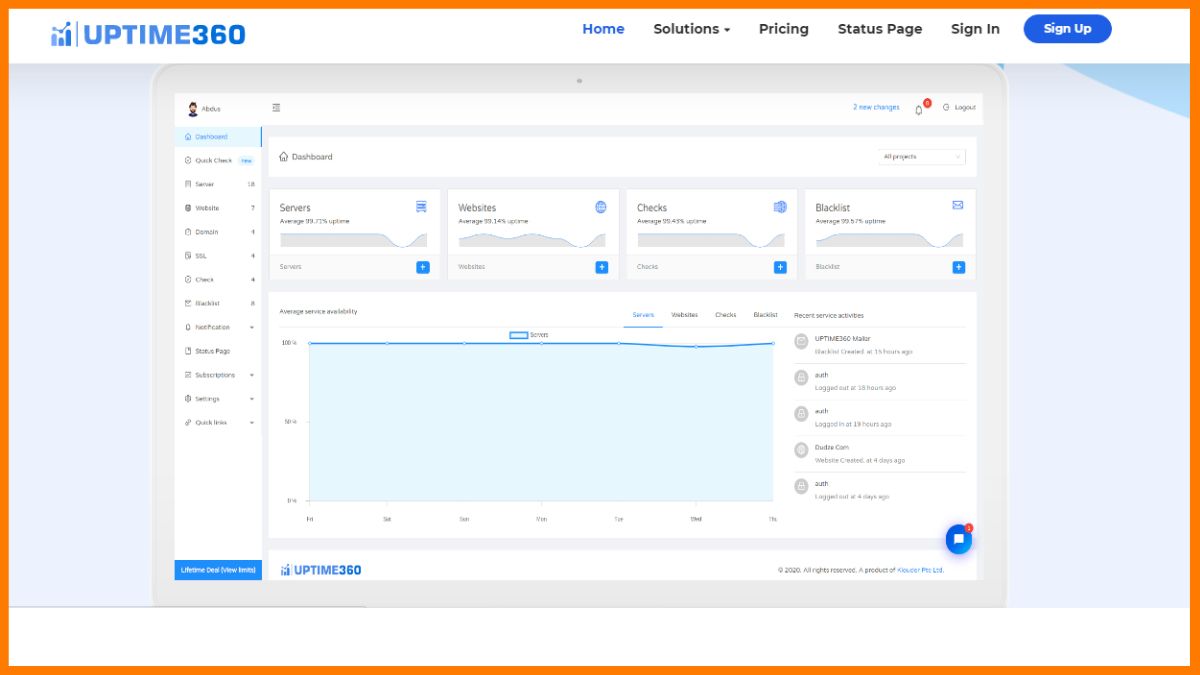Click the lock icon beside Logged out at 4 days ago
The image size is (1200, 675).
coord(801,486)
